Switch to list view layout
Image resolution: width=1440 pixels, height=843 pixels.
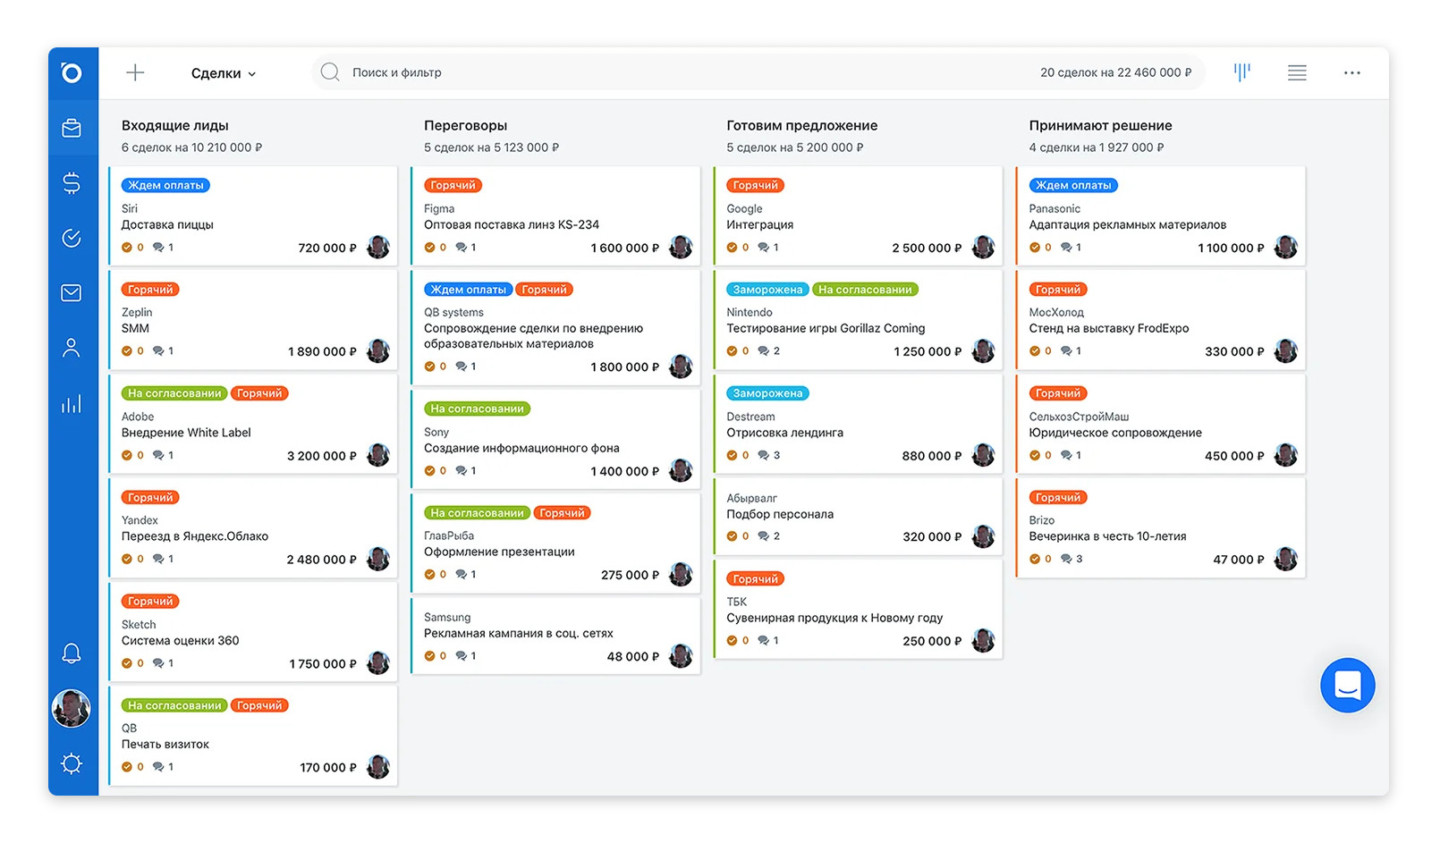(1297, 72)
